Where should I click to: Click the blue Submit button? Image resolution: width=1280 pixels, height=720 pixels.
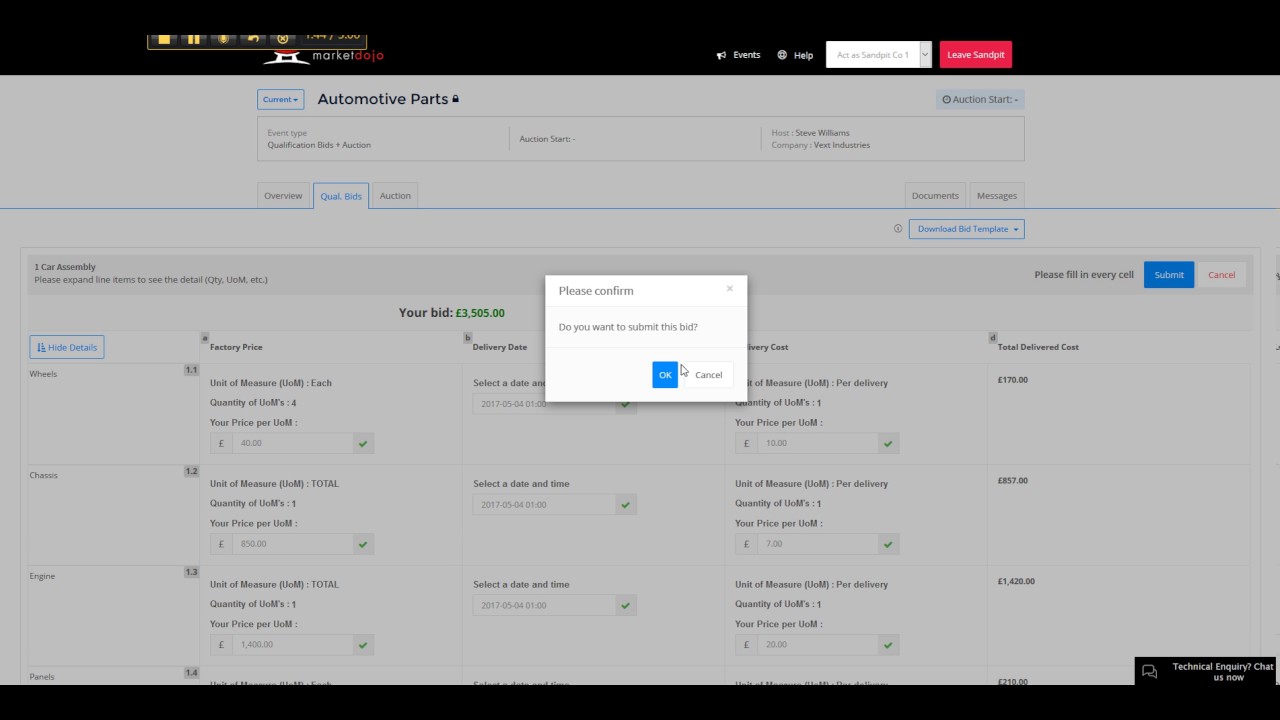click(1169, 275)
